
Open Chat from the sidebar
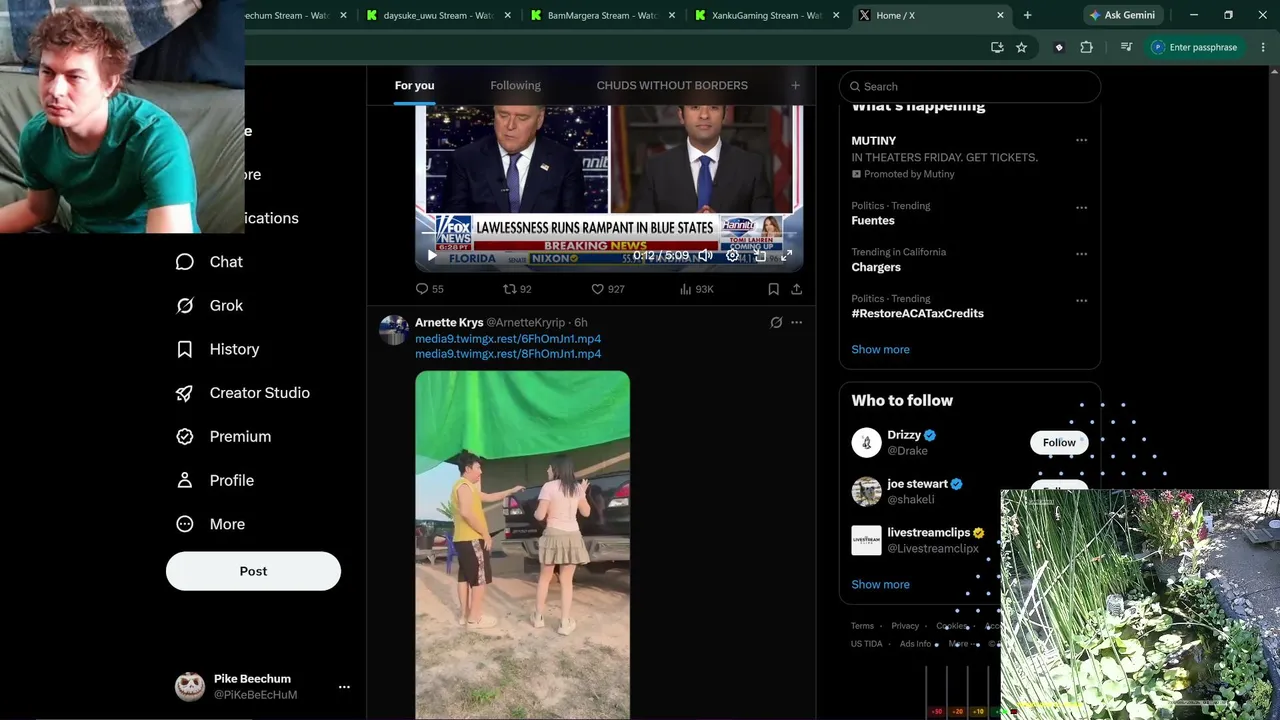[x=209, y=262]
